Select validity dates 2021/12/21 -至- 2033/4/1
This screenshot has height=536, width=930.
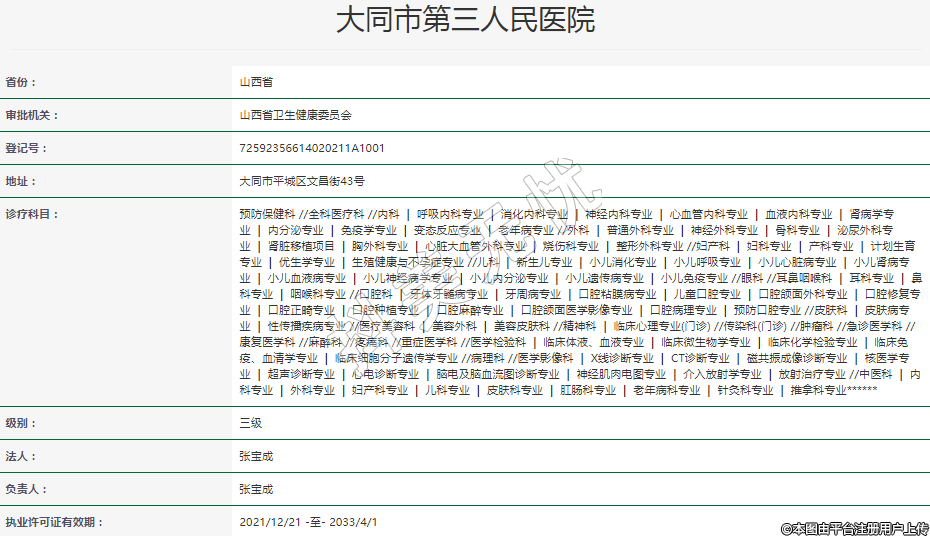click(309, 522)
